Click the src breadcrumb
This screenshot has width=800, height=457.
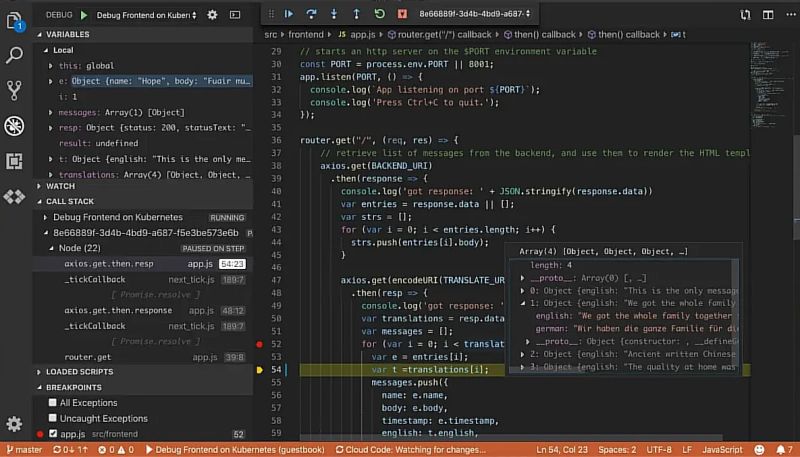[x=270, y=34]
